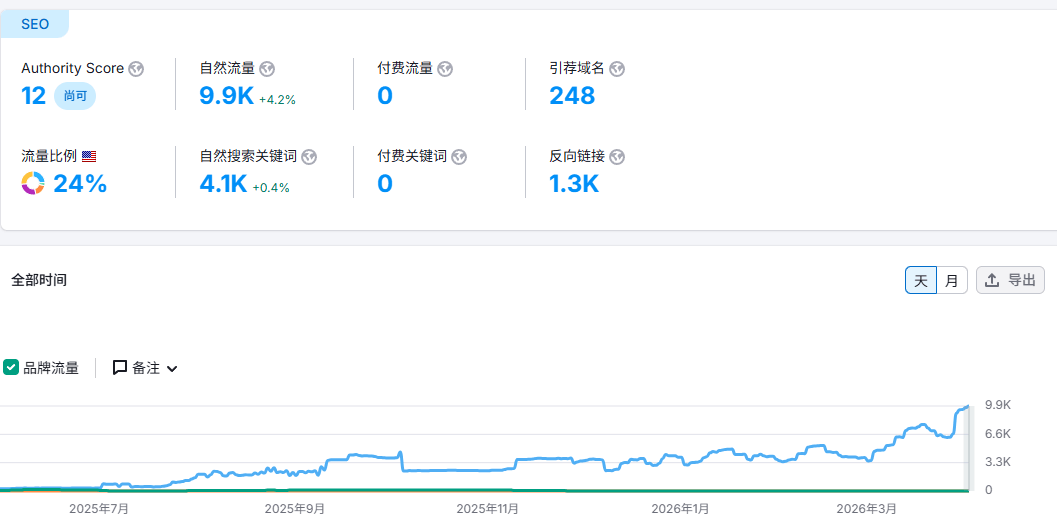The height and width of the screenshot is (523, 1057).
Task: Click the traffic line peak at 9.9K
Action: tap(966, 407)
